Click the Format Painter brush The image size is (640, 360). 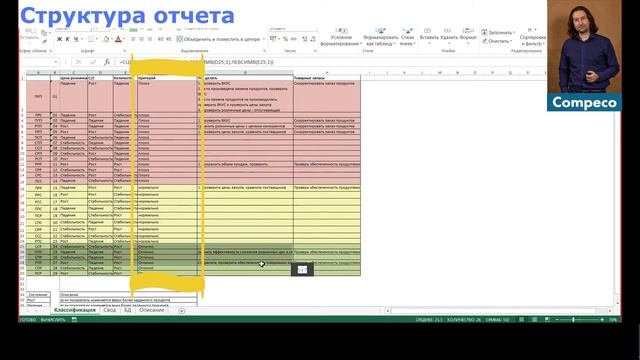(44, 42)
